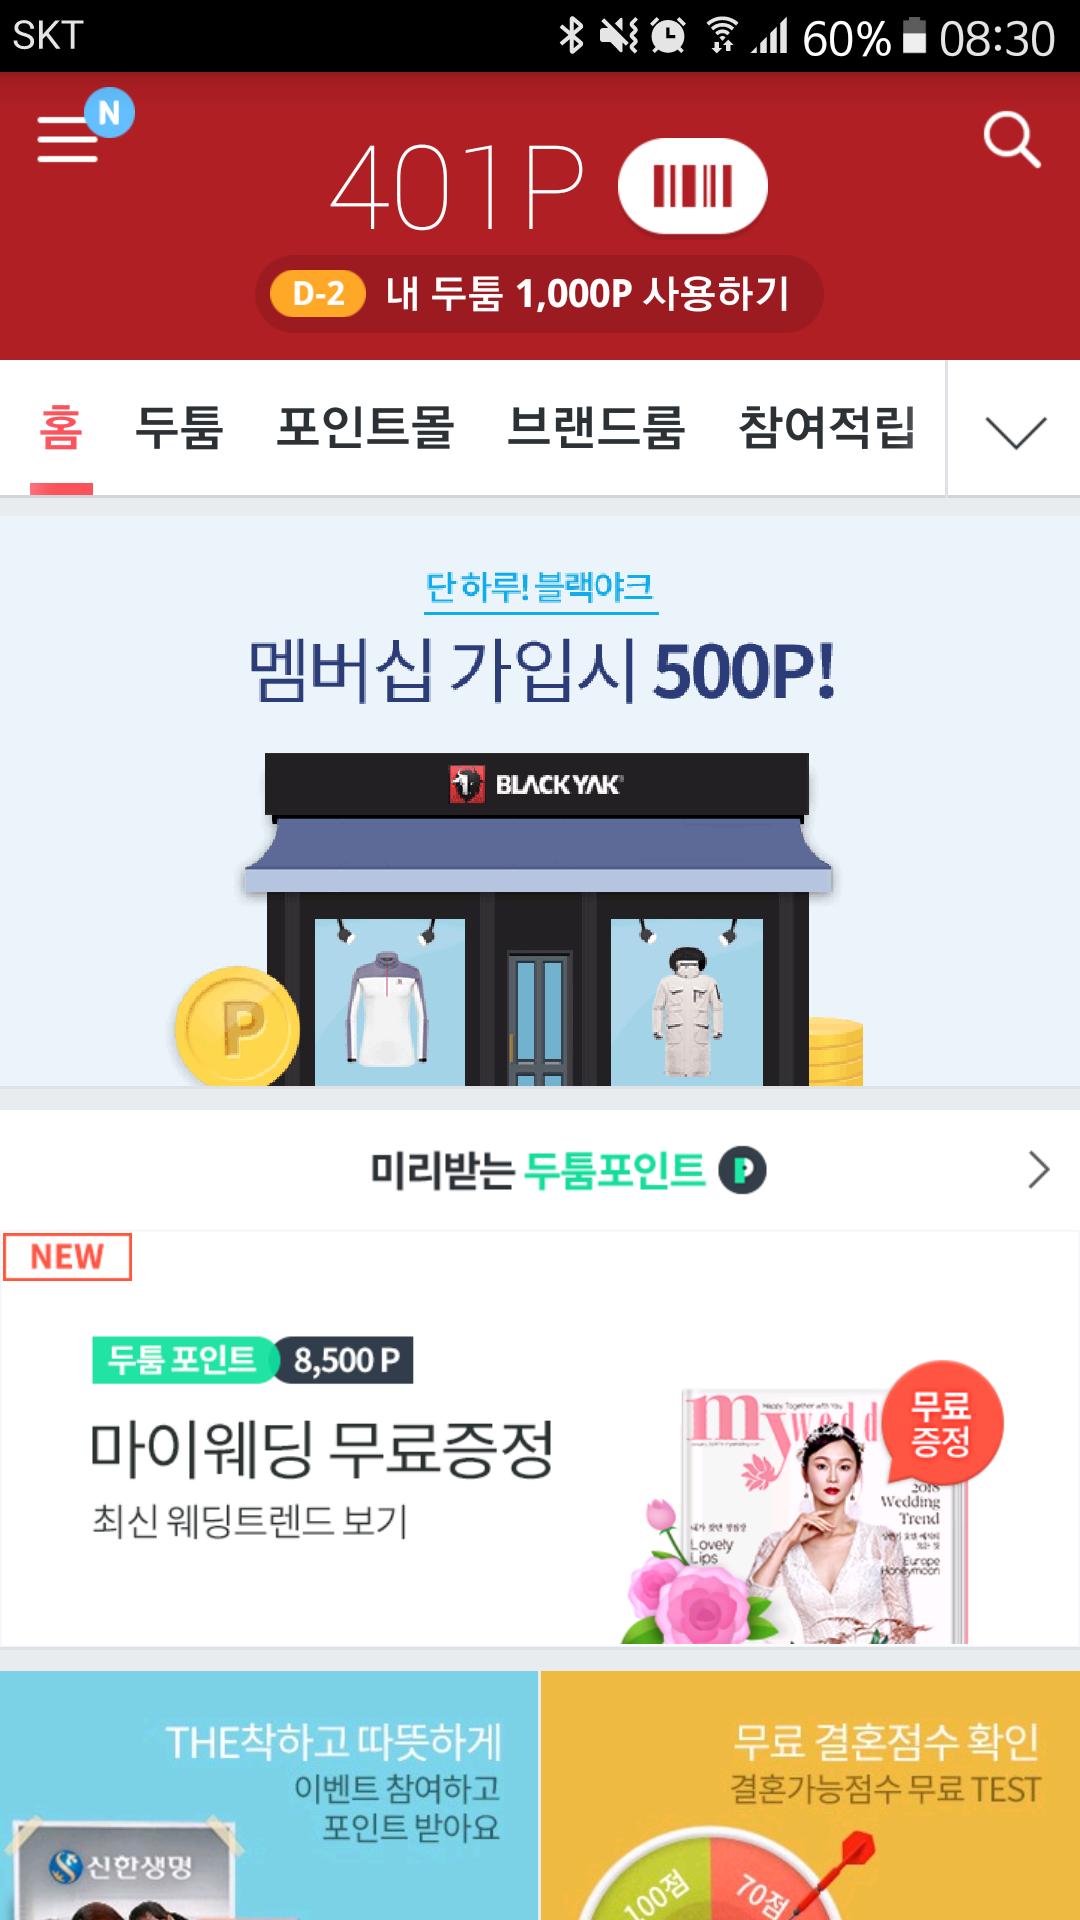Image resolution: width=1080 pixels, height=1920 pixels.
Task: Tap the green P icon beside 두툼포인트
Action: [743, 1170]
